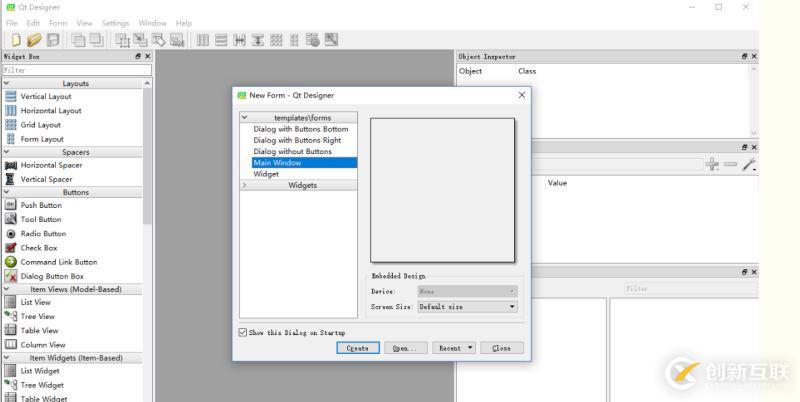This screenshot has height=402, width=800.
Task: Click the Adjust Size toolbar icon
Action: [x=331, y=39]
